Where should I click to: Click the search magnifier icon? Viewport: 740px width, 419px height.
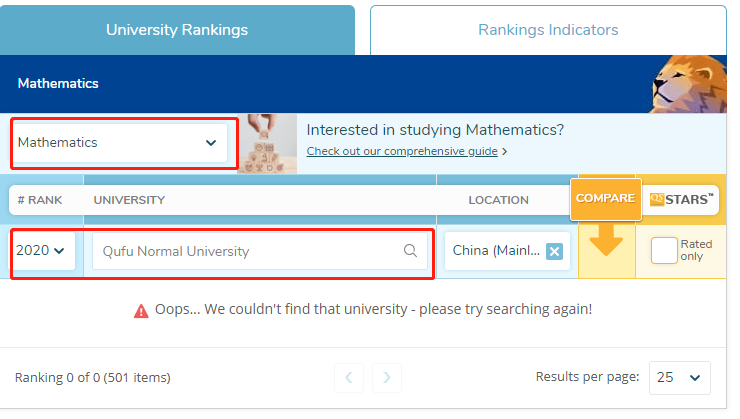point(410,251)
